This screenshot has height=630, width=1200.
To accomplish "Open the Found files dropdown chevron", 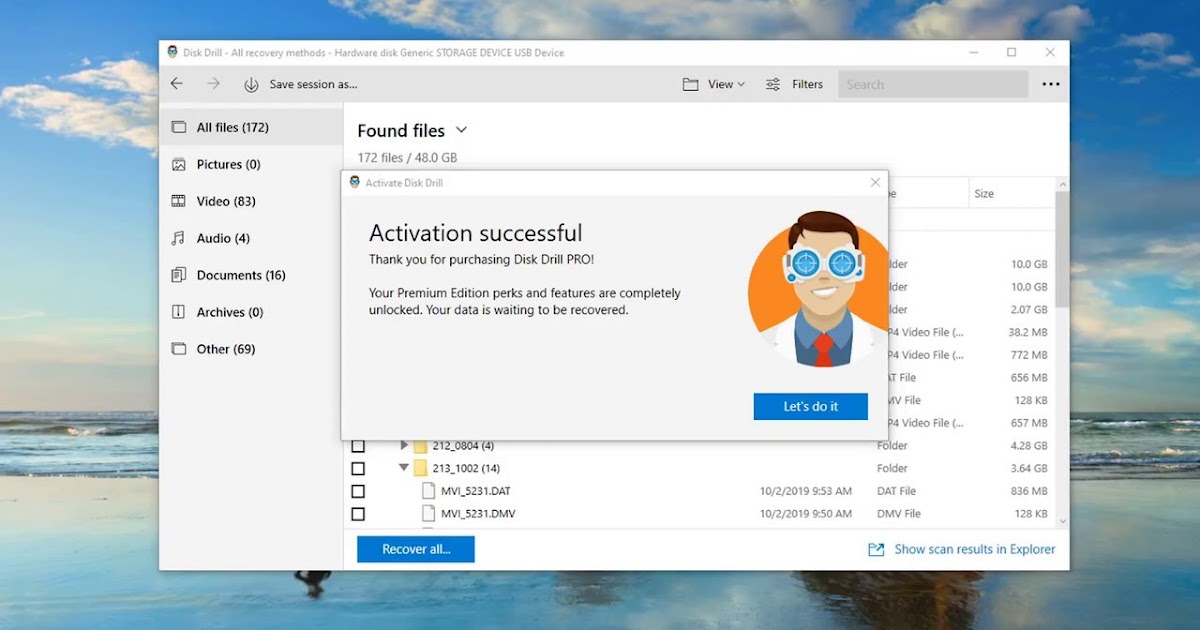I will pyautogui.click(x=461, y=130).
